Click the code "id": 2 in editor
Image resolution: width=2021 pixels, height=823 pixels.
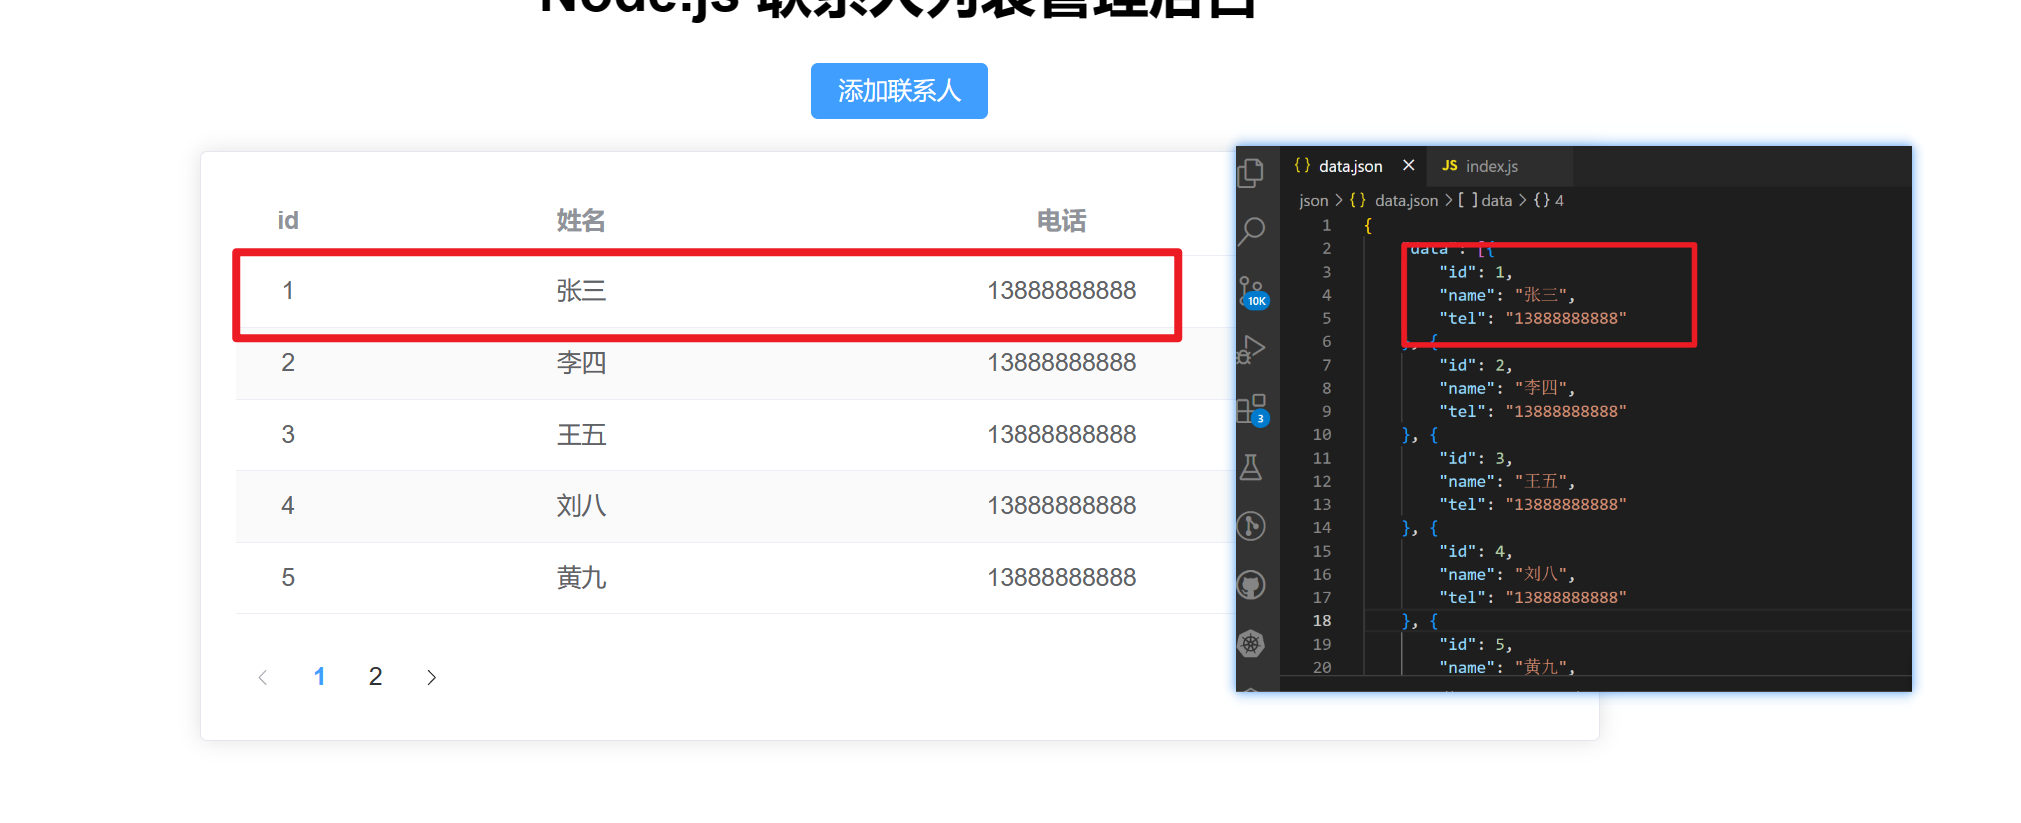click(1475, 365)
